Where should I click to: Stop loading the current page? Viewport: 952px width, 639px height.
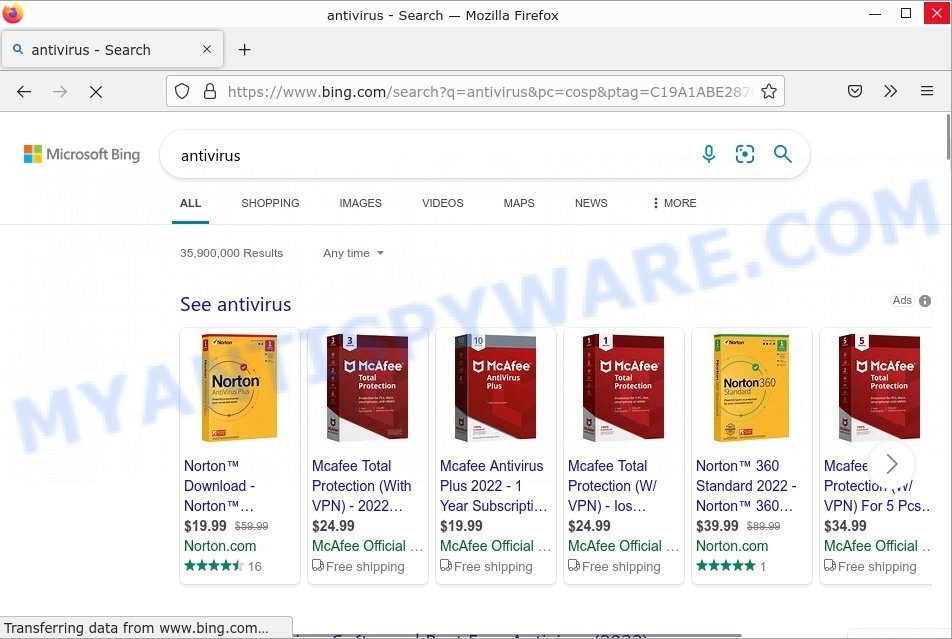[x=96, y=92]
